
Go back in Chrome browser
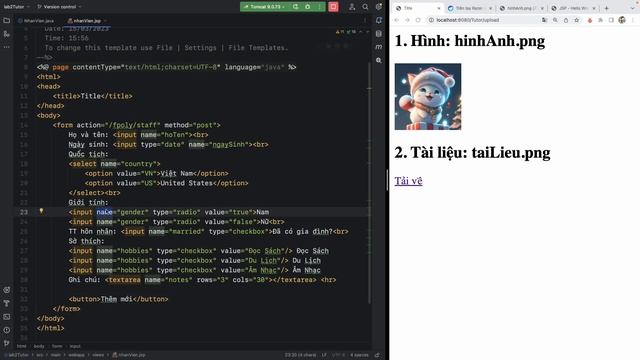(x=397, y=20)
